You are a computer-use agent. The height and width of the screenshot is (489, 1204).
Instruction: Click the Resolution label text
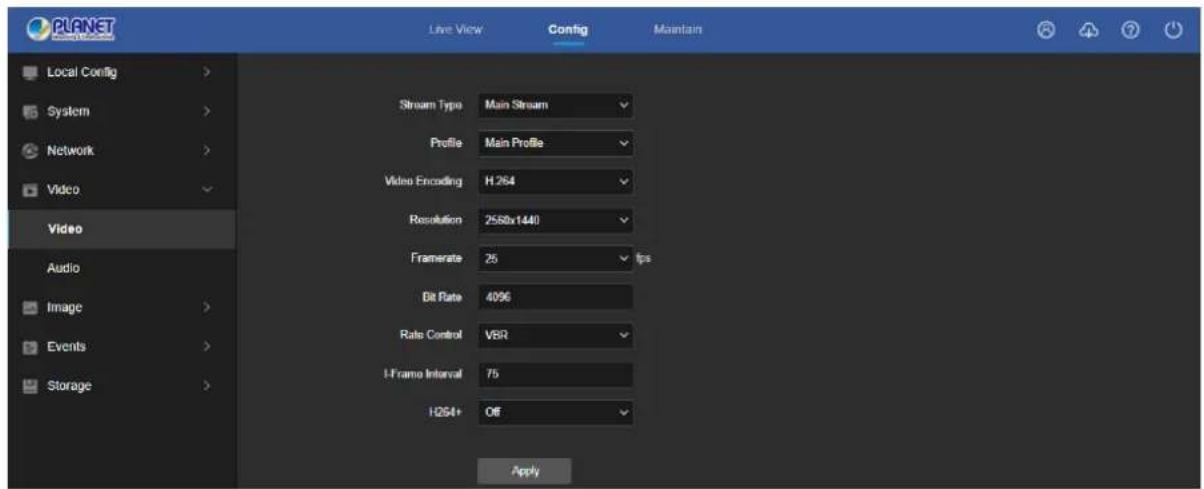point(435,220)
